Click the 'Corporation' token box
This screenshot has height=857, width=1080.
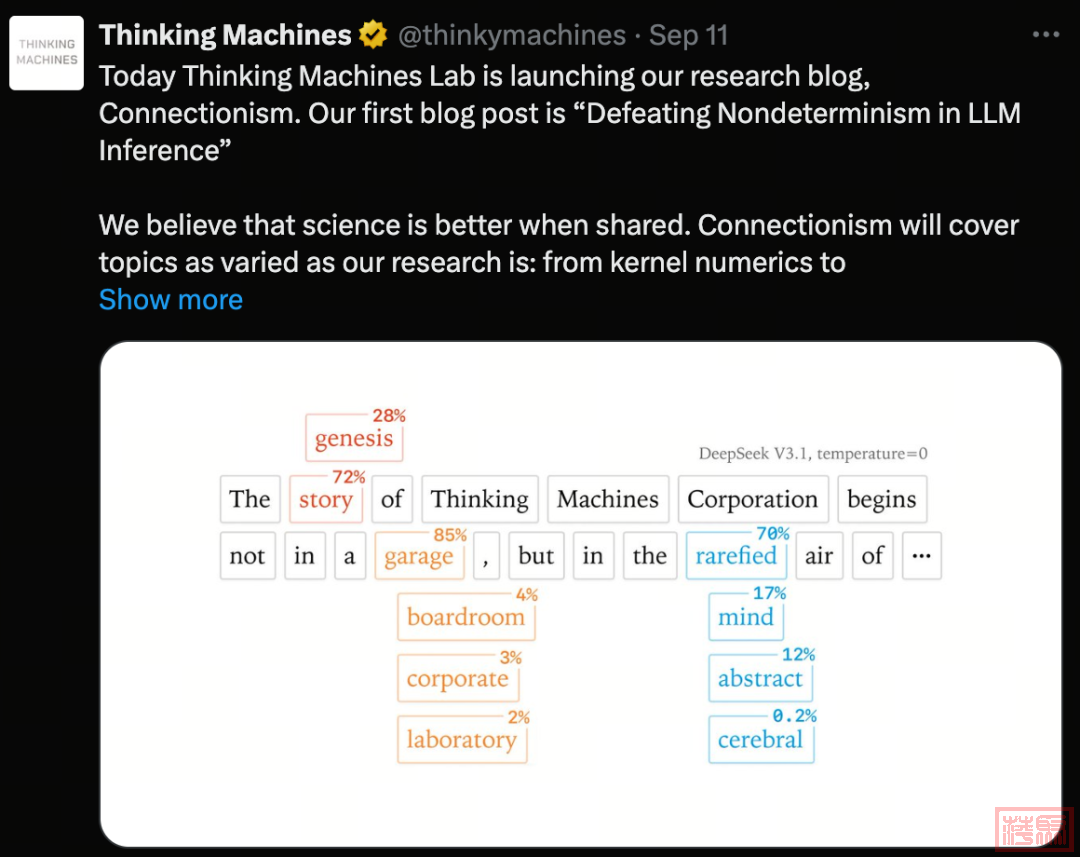[752, 499]
